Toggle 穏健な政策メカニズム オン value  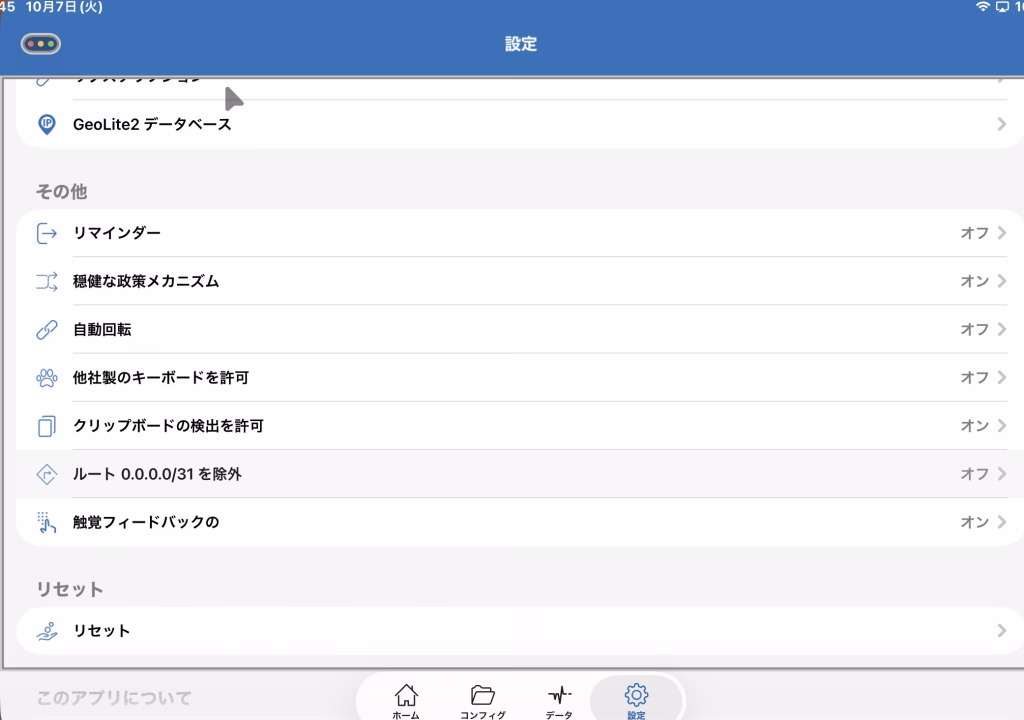click(974, 282)
